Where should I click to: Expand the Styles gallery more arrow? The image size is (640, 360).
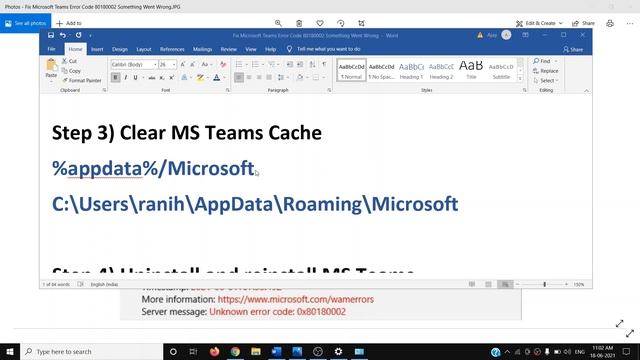520,78
